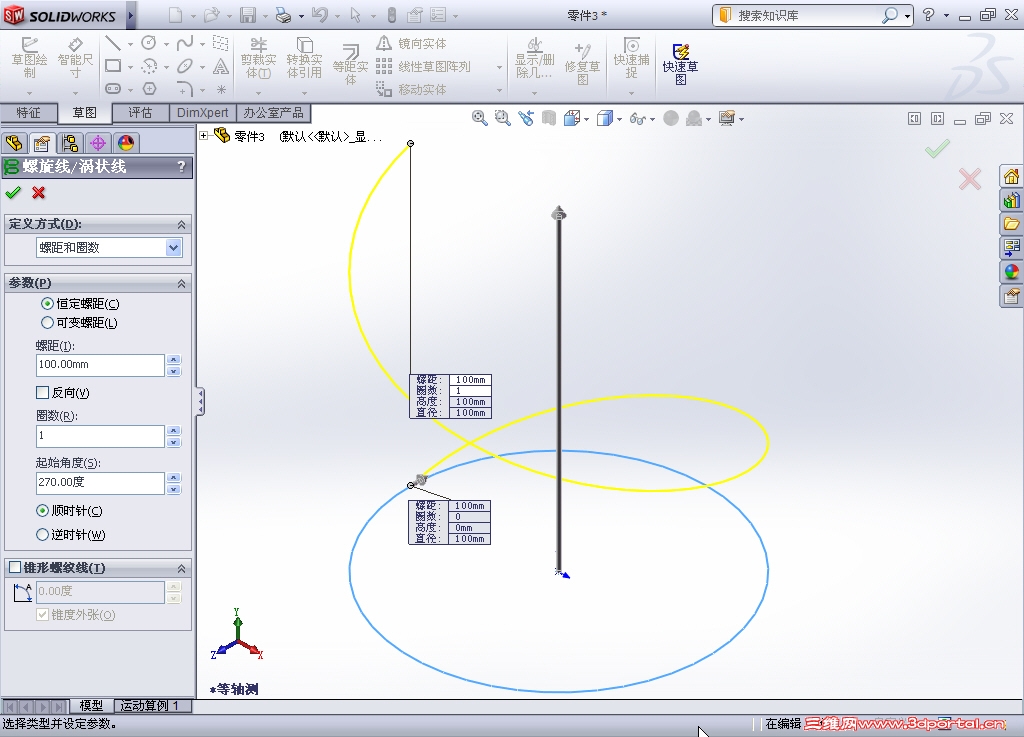Increase Revolutions (圈数) spinner up
The height and width of the screenshot is (737, 1024).
click(174, 431)
